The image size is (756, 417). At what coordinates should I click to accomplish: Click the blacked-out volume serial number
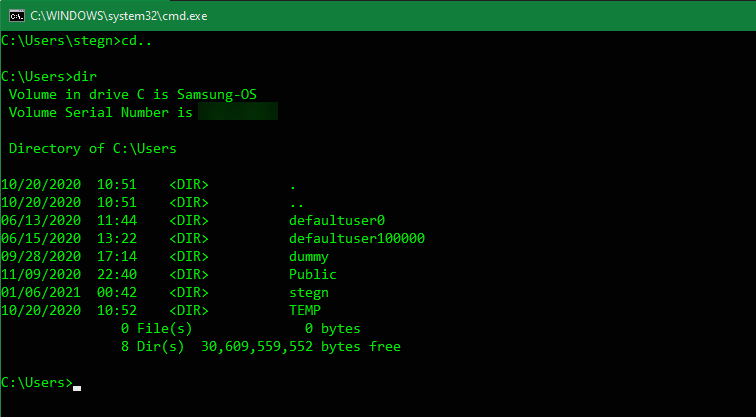click(x=237, y=112)
